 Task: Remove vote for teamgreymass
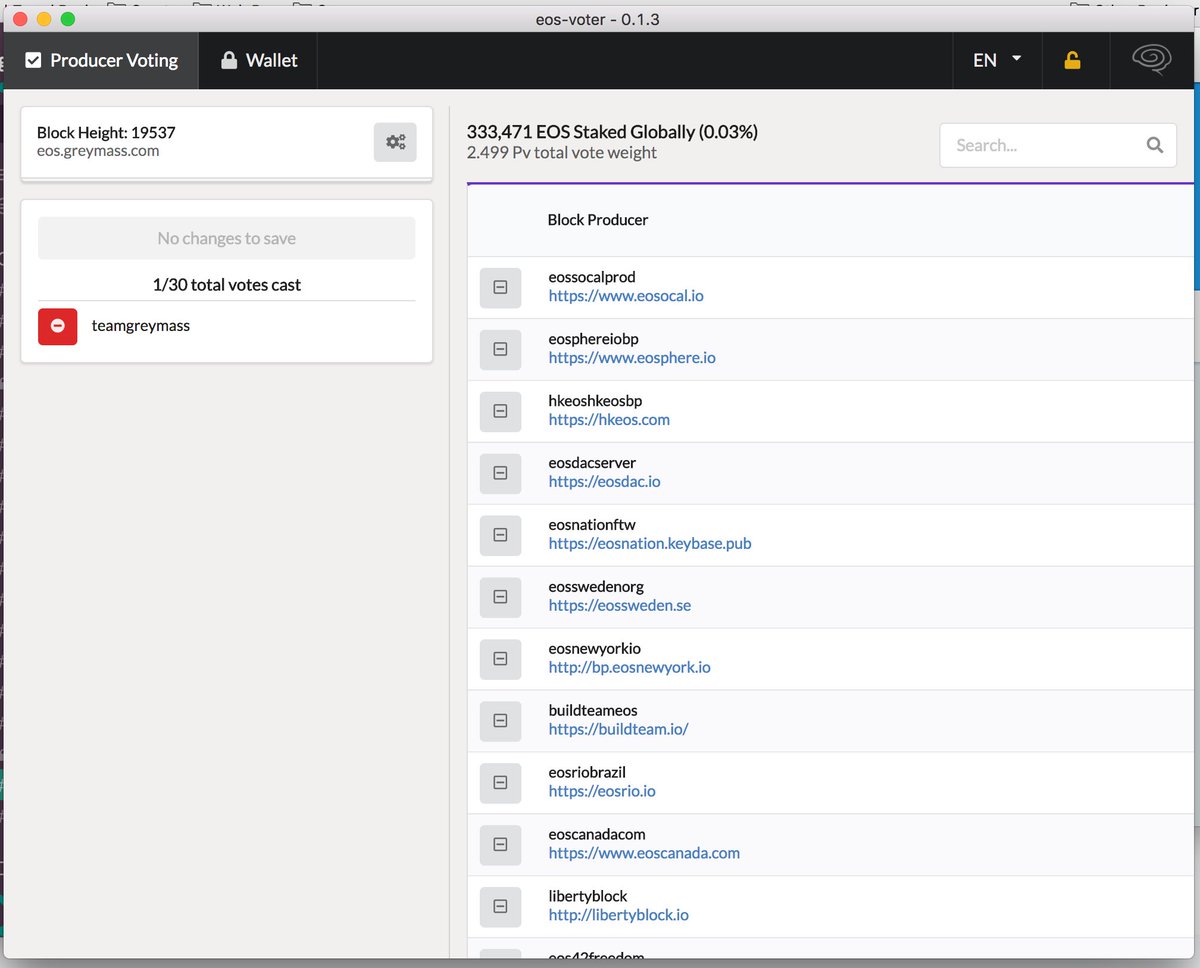[57, 326]
